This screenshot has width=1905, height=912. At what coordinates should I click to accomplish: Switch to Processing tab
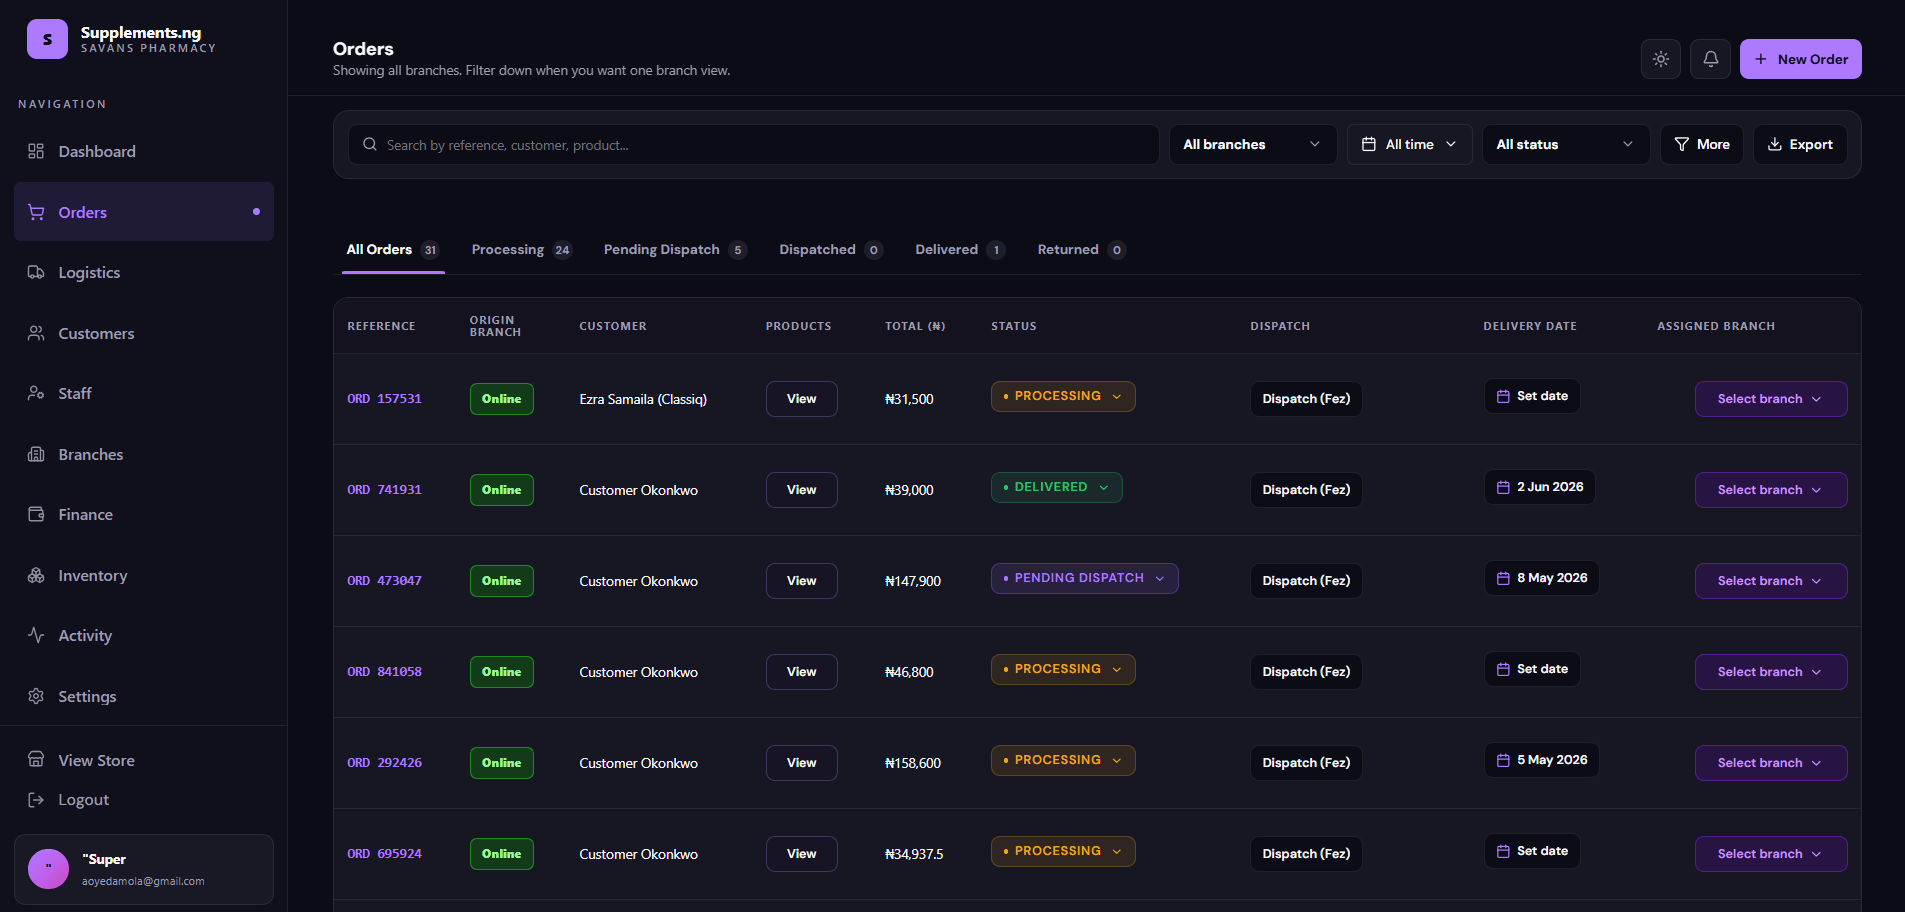click(x=521, y=250)
